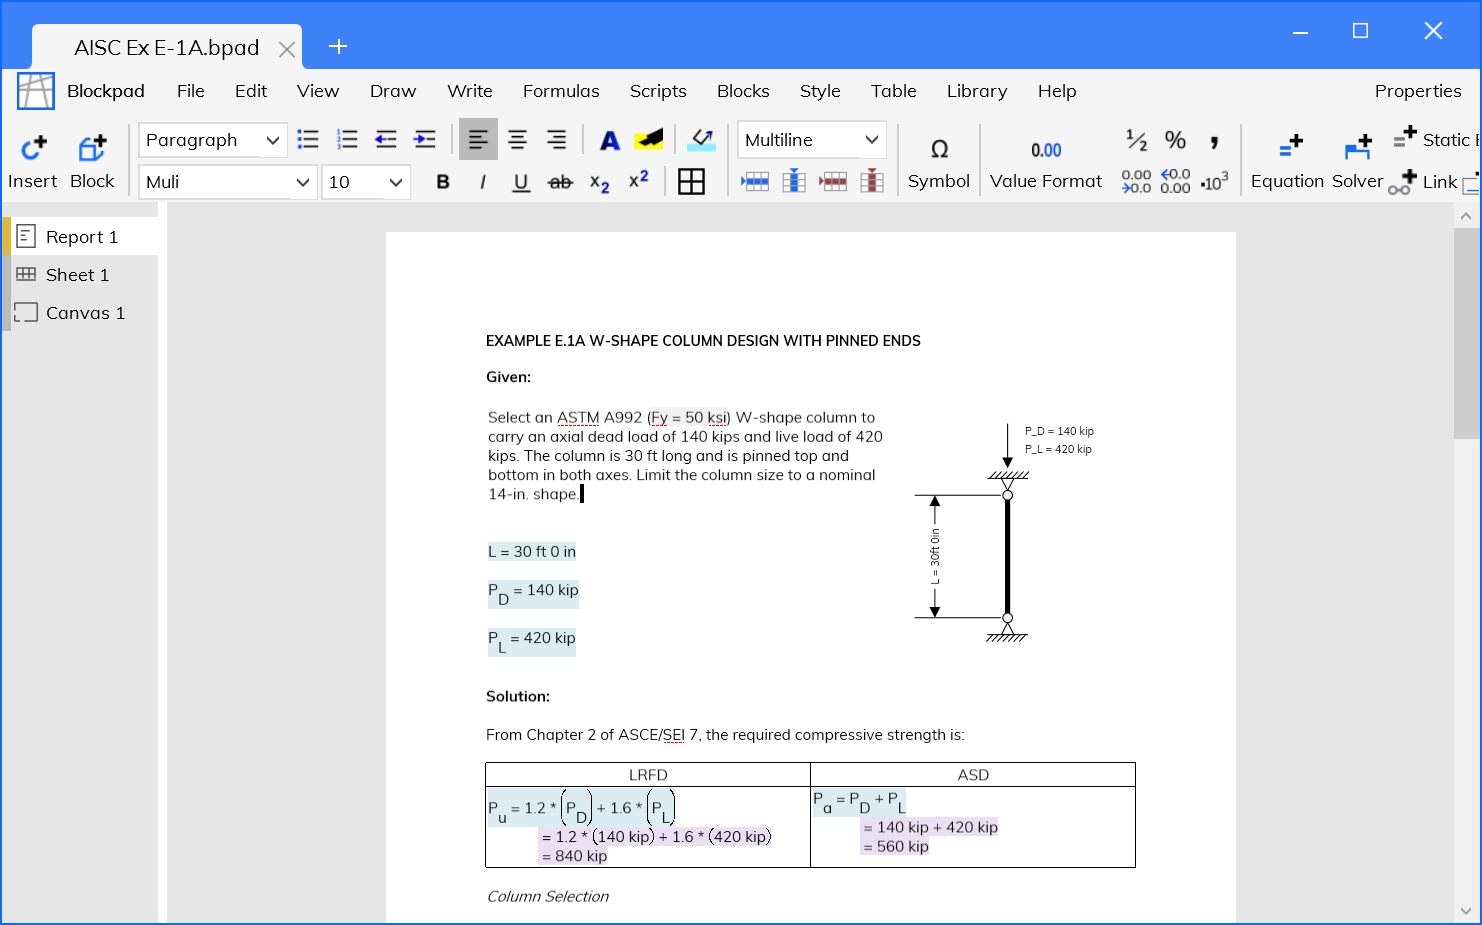Open a new tab with plus button
Screen dimensions: 1482x925
338,46
